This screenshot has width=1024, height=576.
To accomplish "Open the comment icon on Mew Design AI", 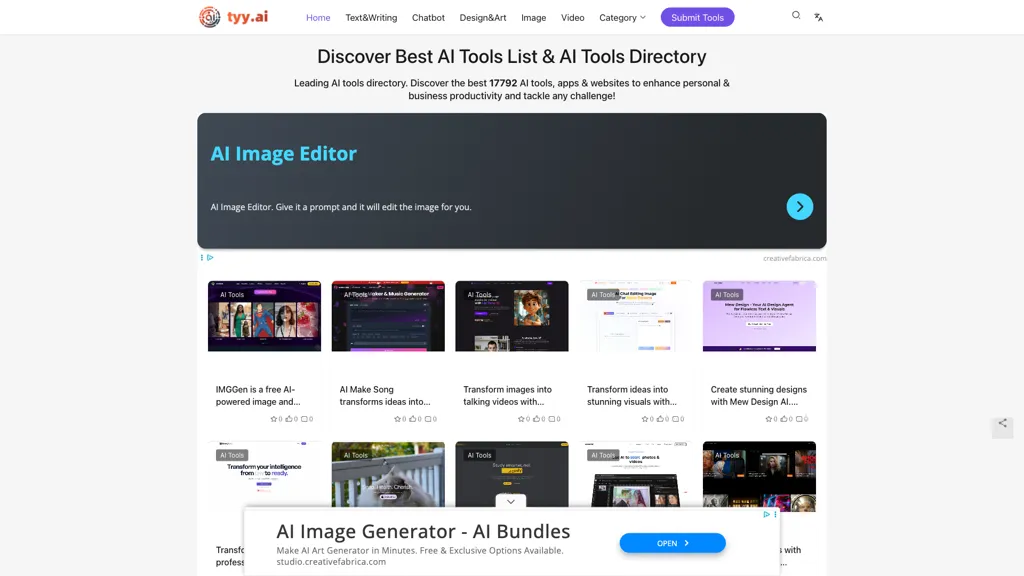I will (x=800, y=418).
